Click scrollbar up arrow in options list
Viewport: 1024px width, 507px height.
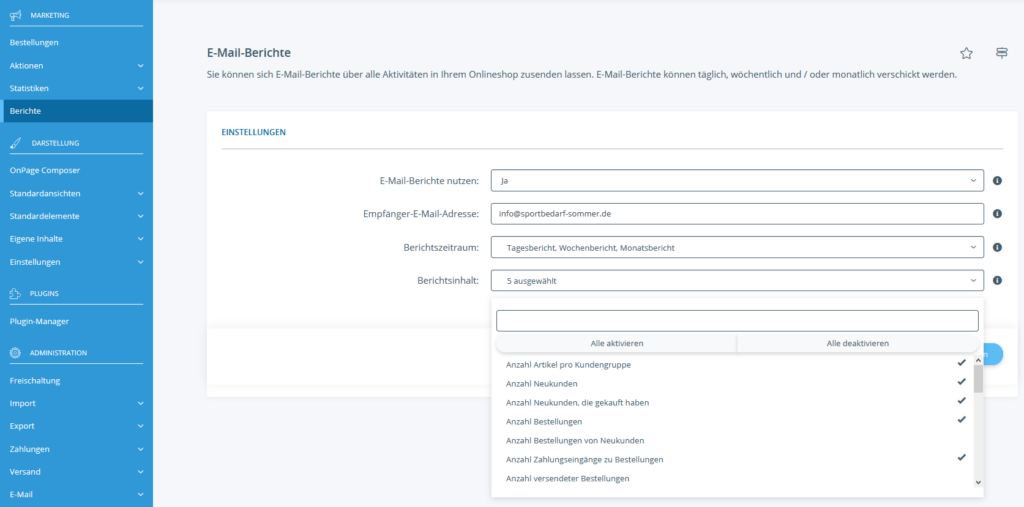tap(978, 360)
